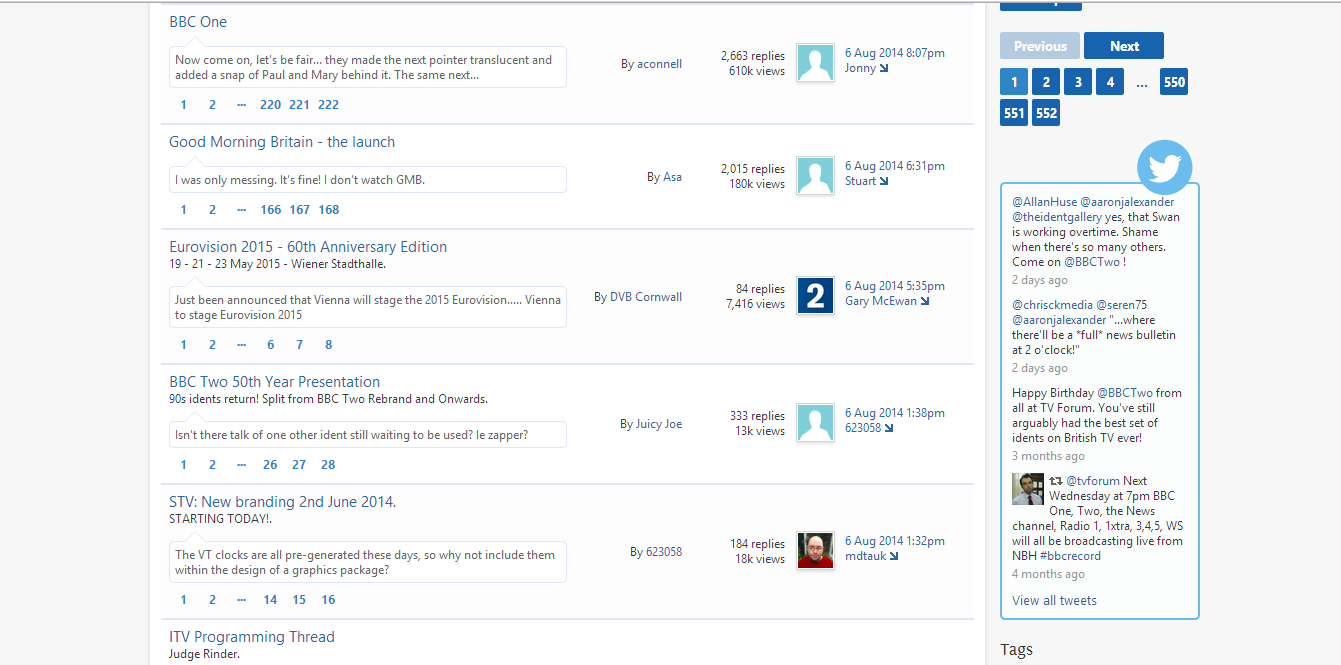Open @chrisckmedia mention in tweet
The width and height of the screenshot is (1341, 665).
tap(1052, 305)
